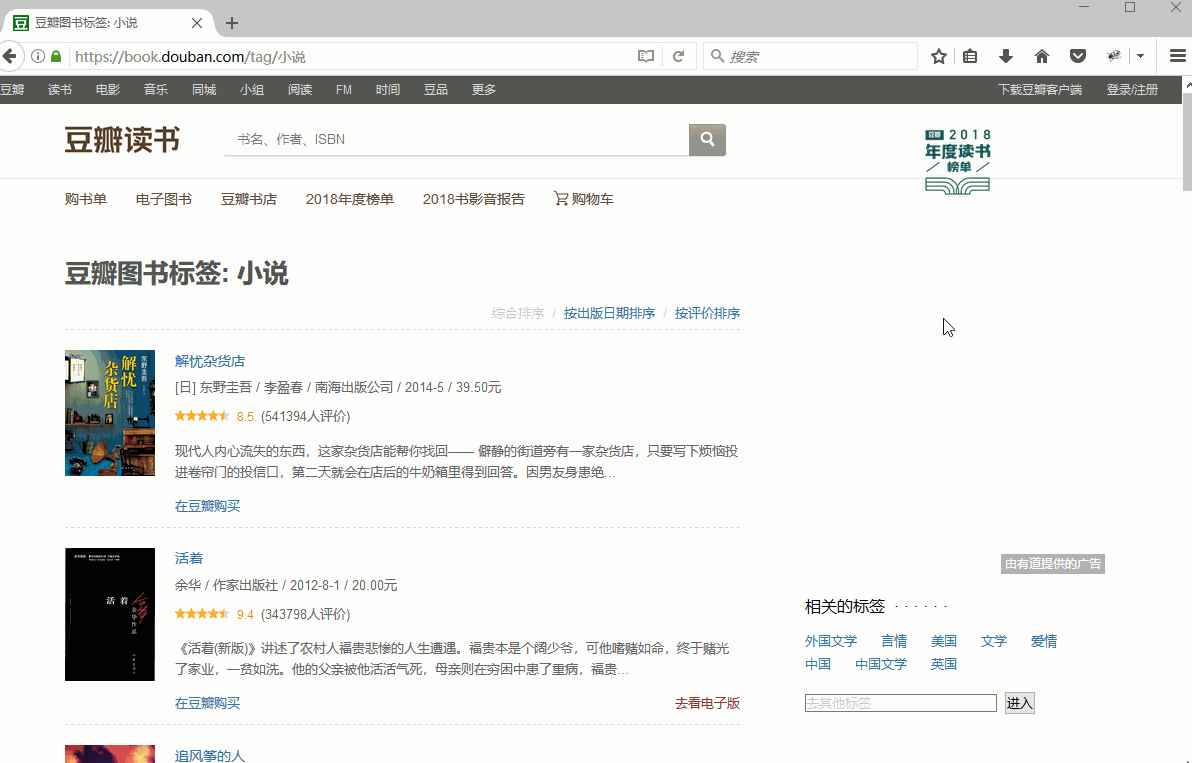The height and width of the screenshot is (763, 1192).
Task: Click the 去其他标签 input field
Action: coord(900,703)
